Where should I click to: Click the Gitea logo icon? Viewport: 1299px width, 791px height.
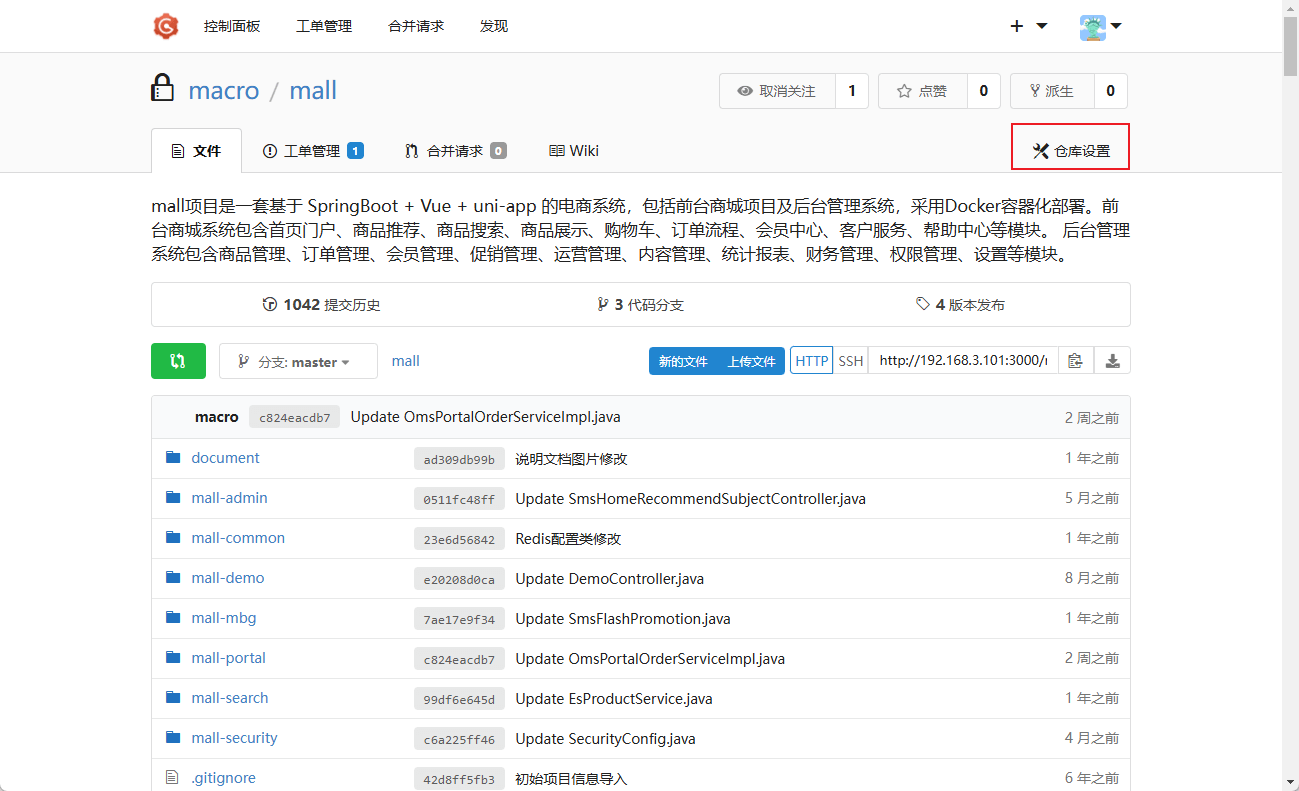pos(166,26)
